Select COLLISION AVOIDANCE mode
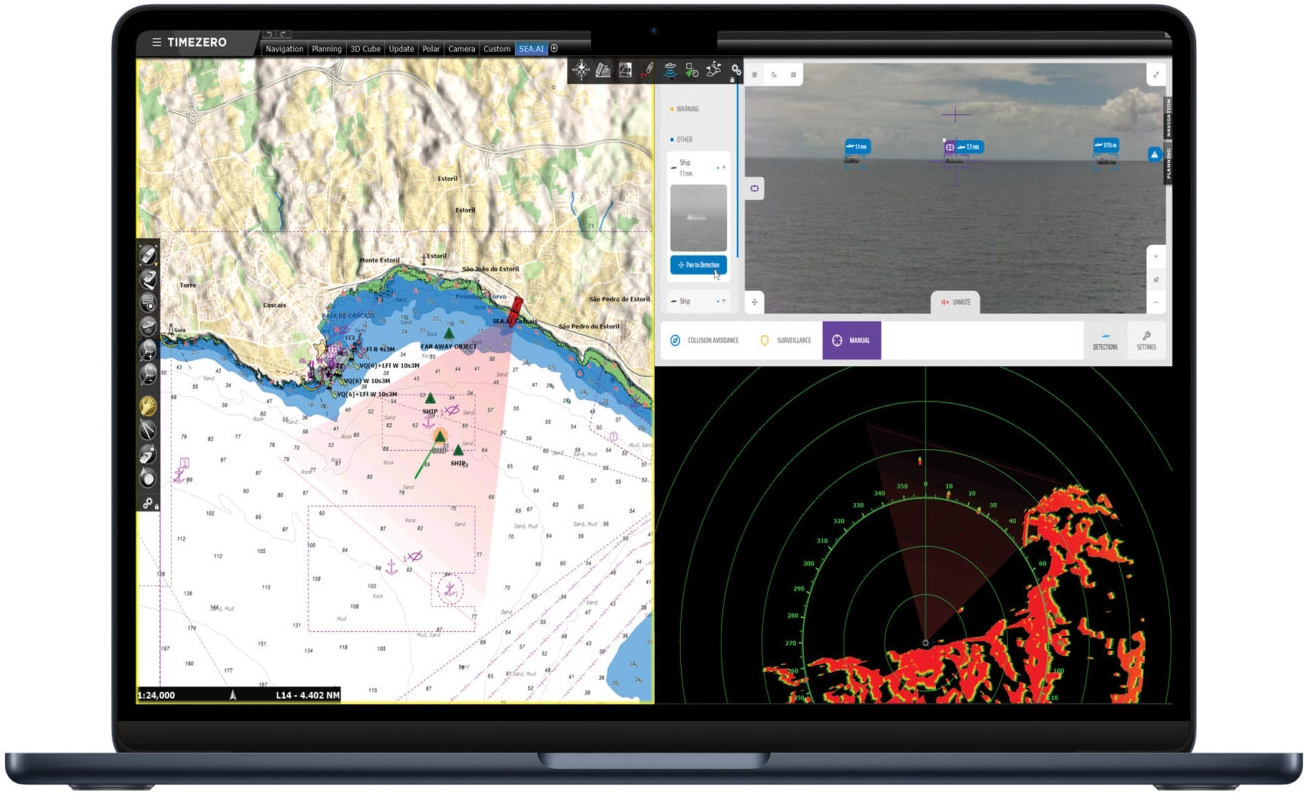The height and width of the screenshot is (803, 1304). point(705,340)
